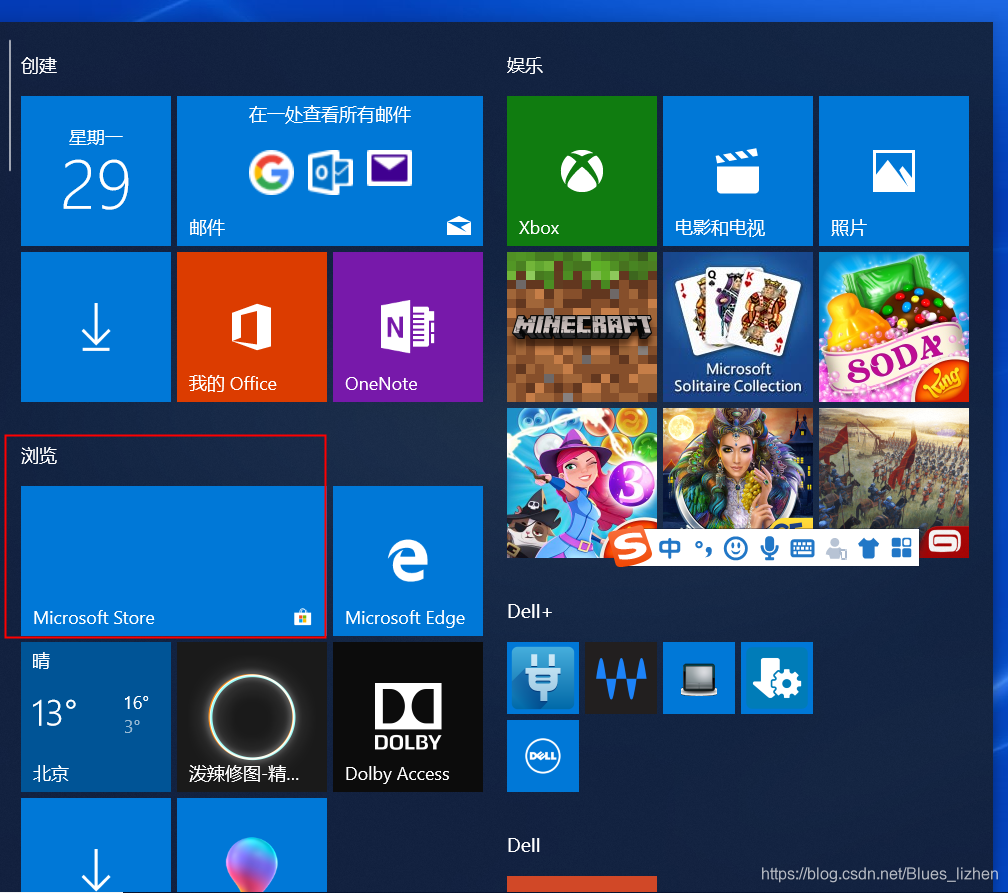
Task: Open Microsoft Solitaire Collection tile
Action: [738, 327]
